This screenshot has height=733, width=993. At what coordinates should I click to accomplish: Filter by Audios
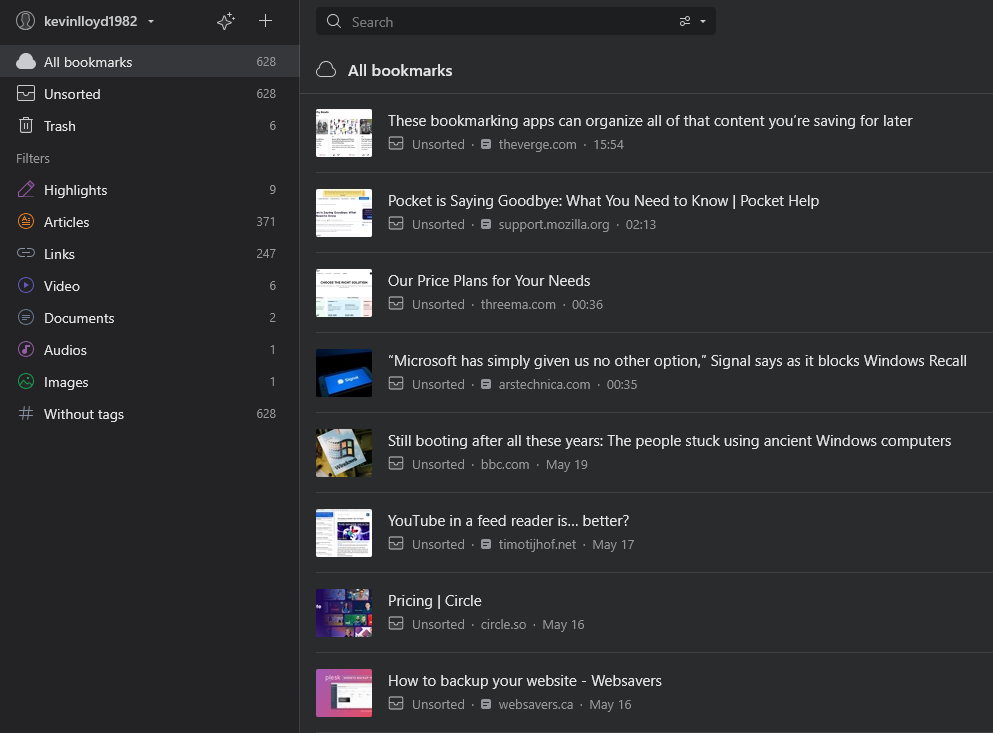tap(149, 350)
